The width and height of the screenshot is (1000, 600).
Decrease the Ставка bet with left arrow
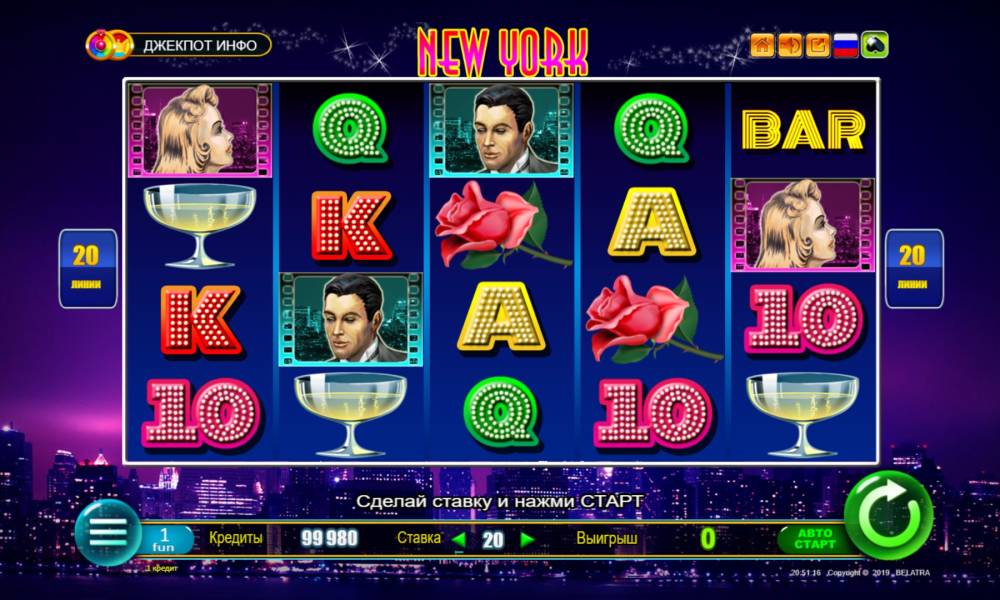tap(459, 540)
